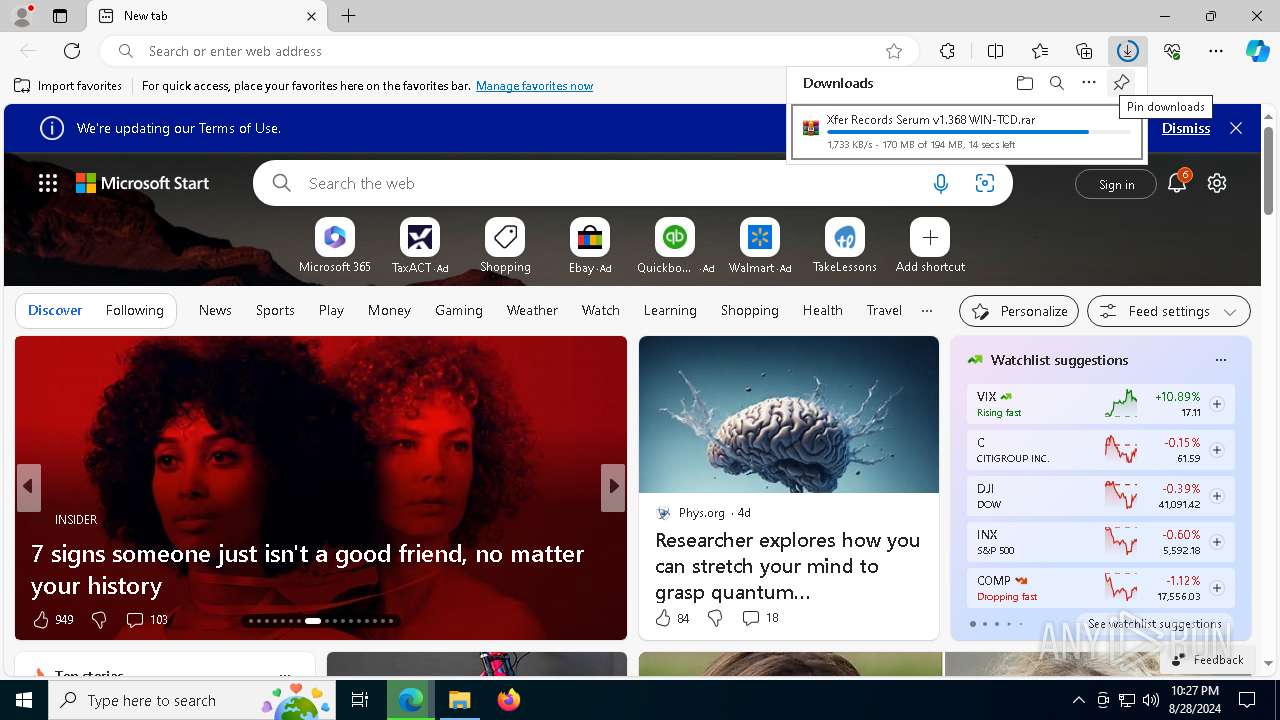This screenshot has height=720, width=1280.
Task: Dislike the friend signs article
Action: [x=99, y=620]
